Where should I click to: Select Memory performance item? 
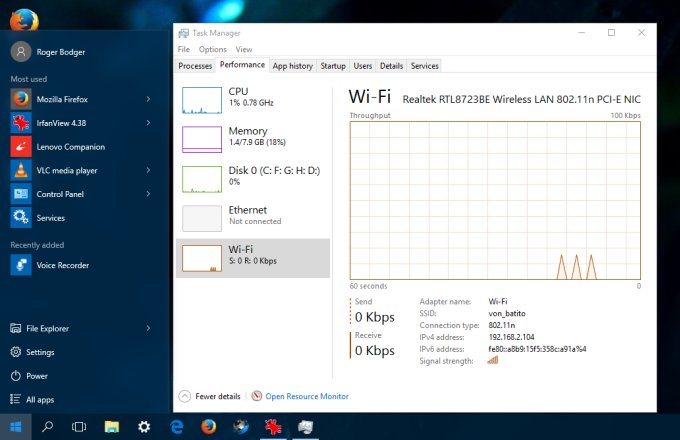(x=253, y=139)
